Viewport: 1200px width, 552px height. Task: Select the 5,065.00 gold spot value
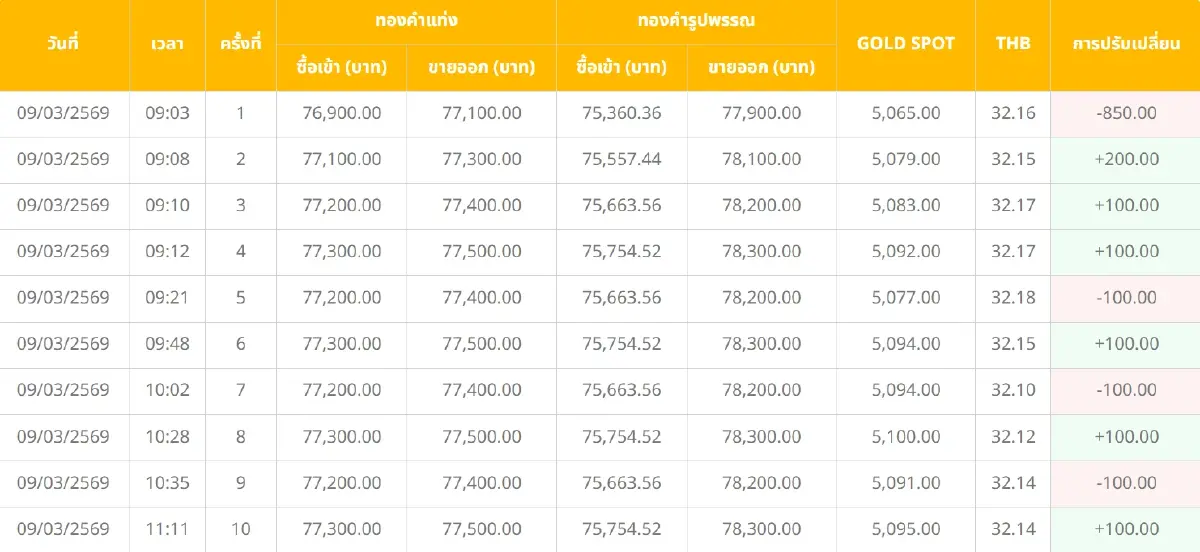point(906,113)
